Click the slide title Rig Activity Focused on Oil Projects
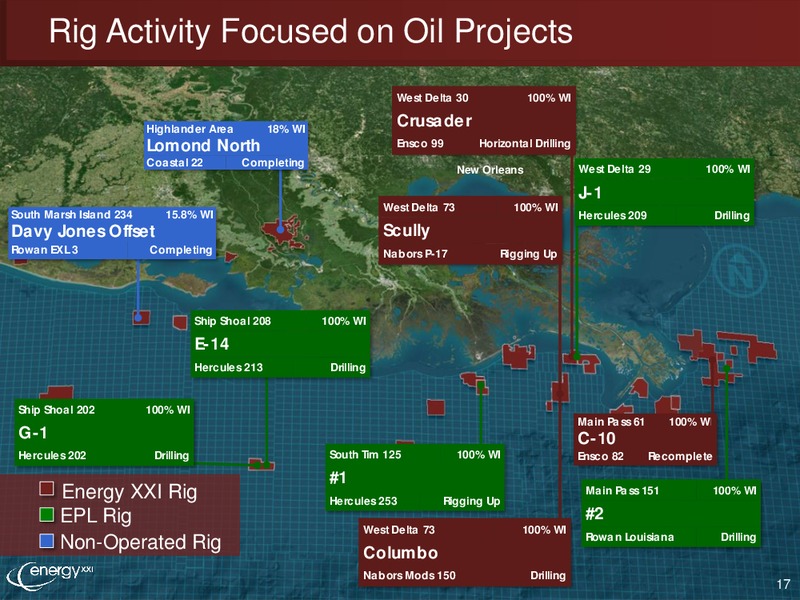 (x=310, y=32)
